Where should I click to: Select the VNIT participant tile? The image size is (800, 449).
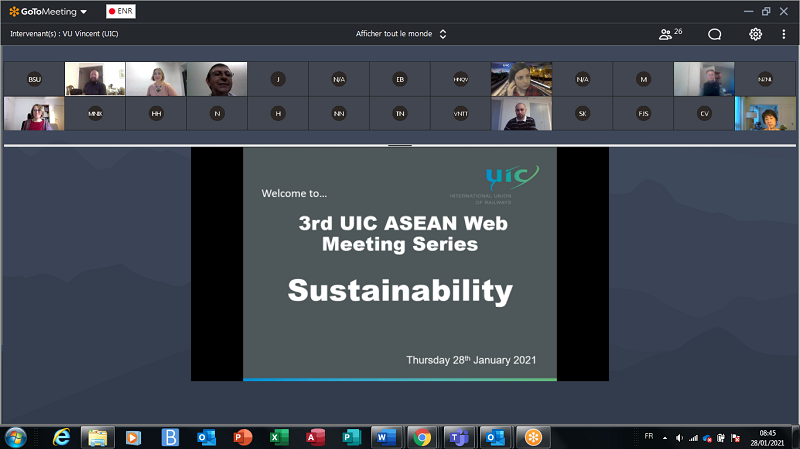[460, 114]
